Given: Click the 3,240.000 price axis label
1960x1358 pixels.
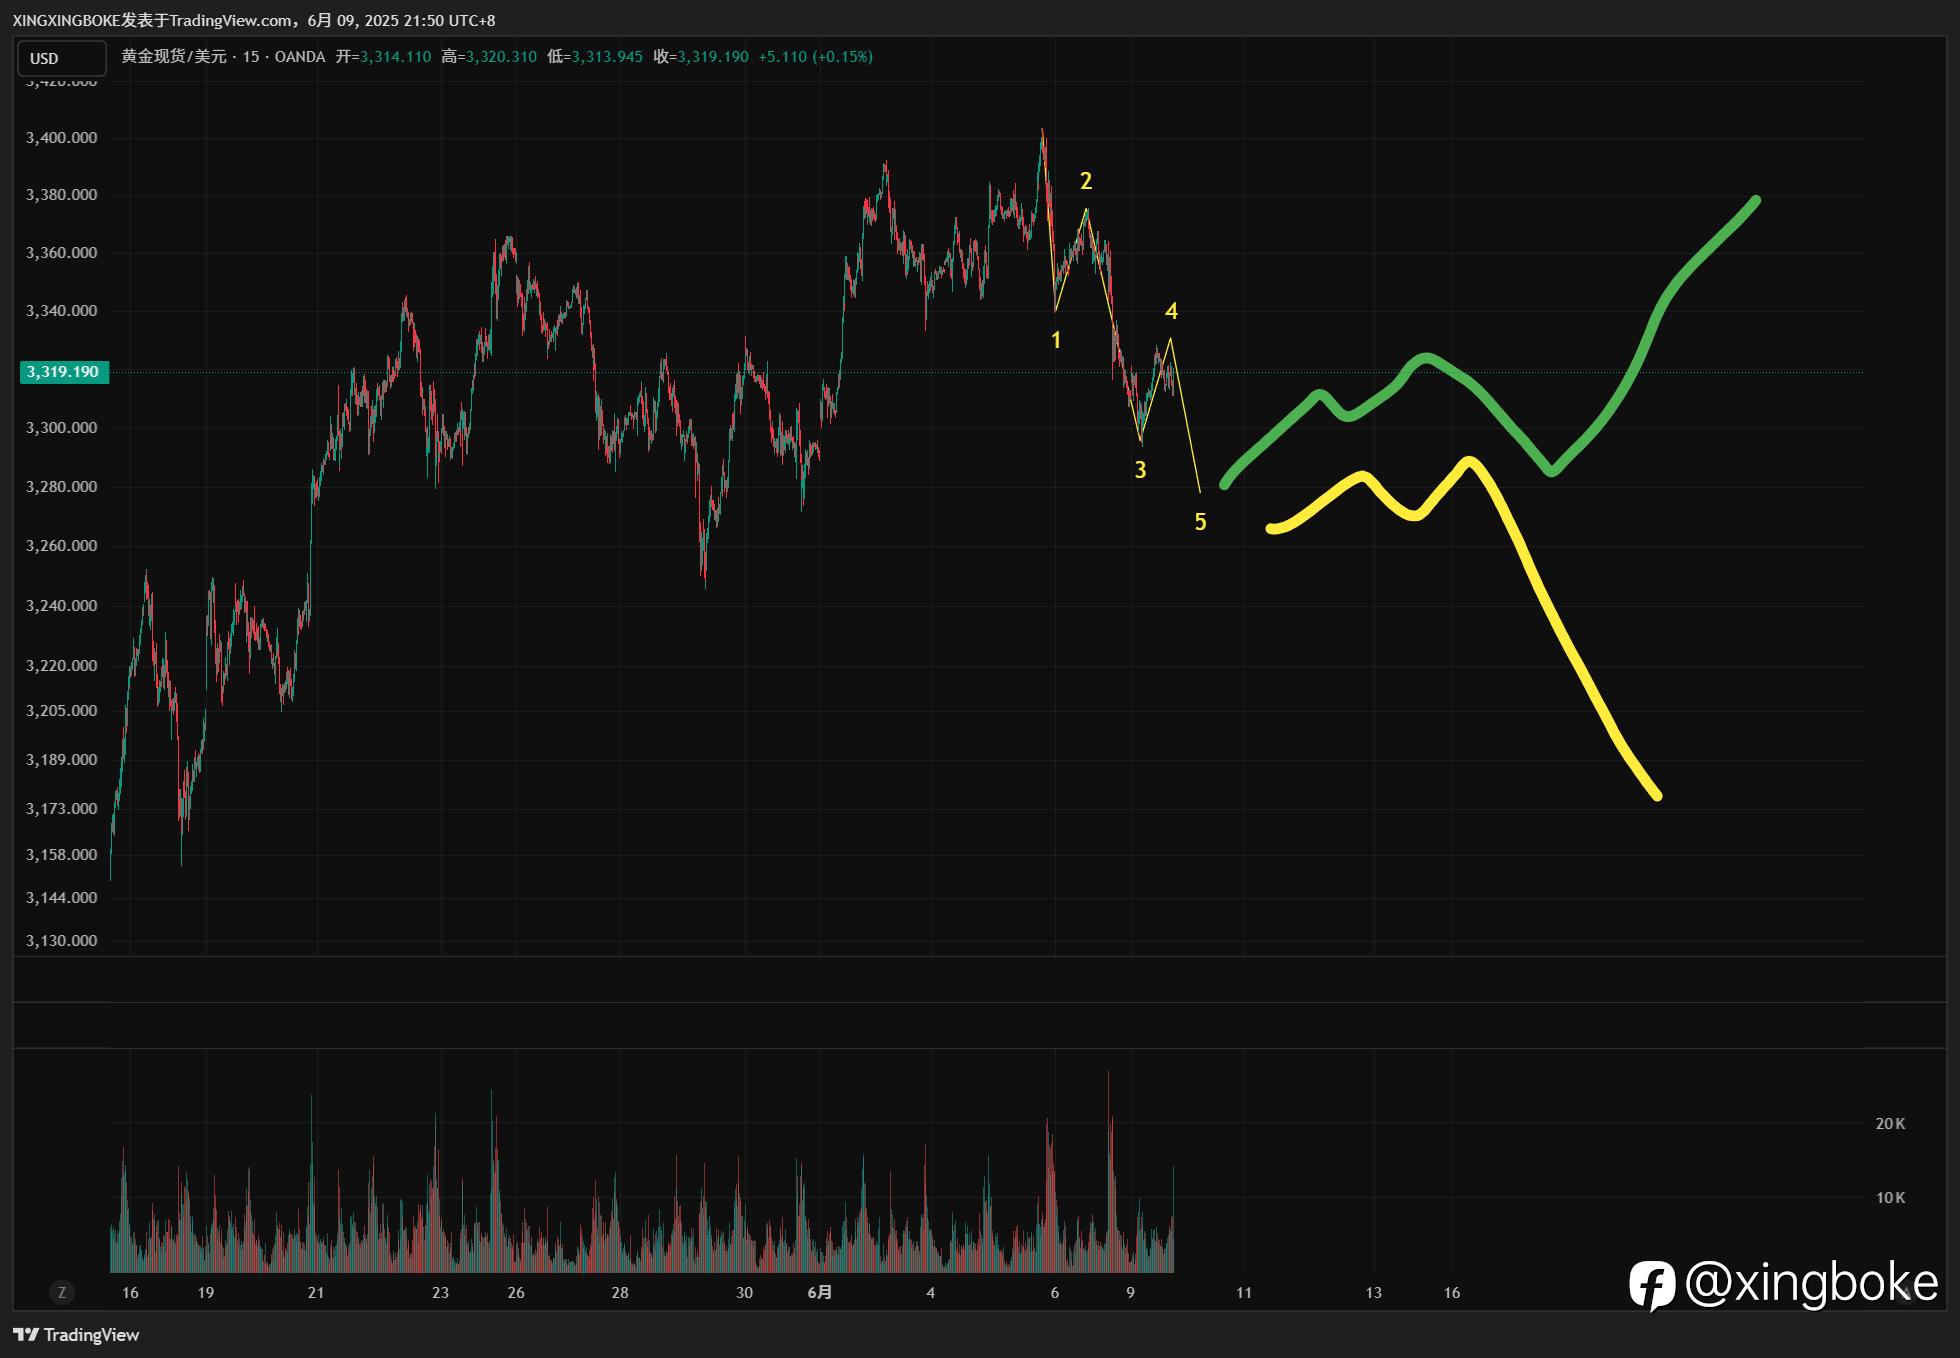Looking at the screenshot, I should (62, 606).
